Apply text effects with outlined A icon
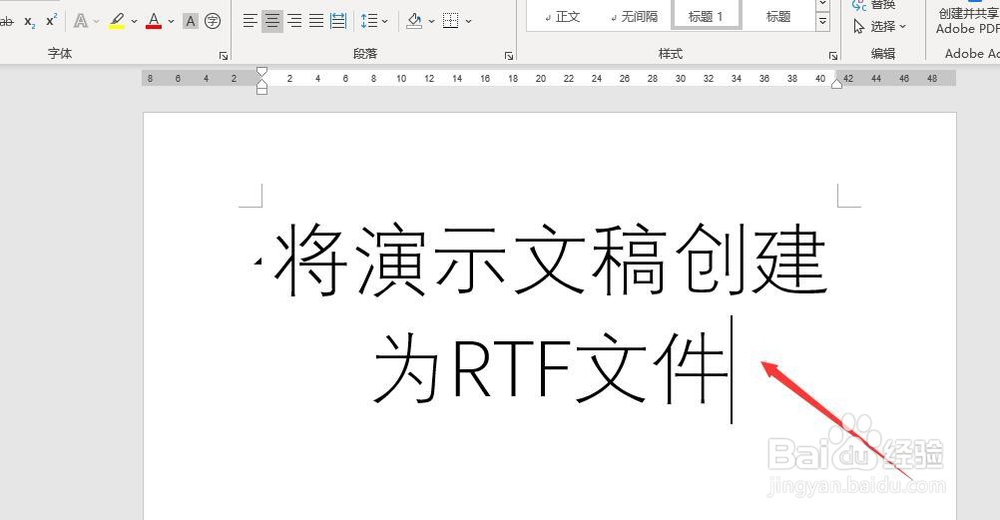 [80, 21]
